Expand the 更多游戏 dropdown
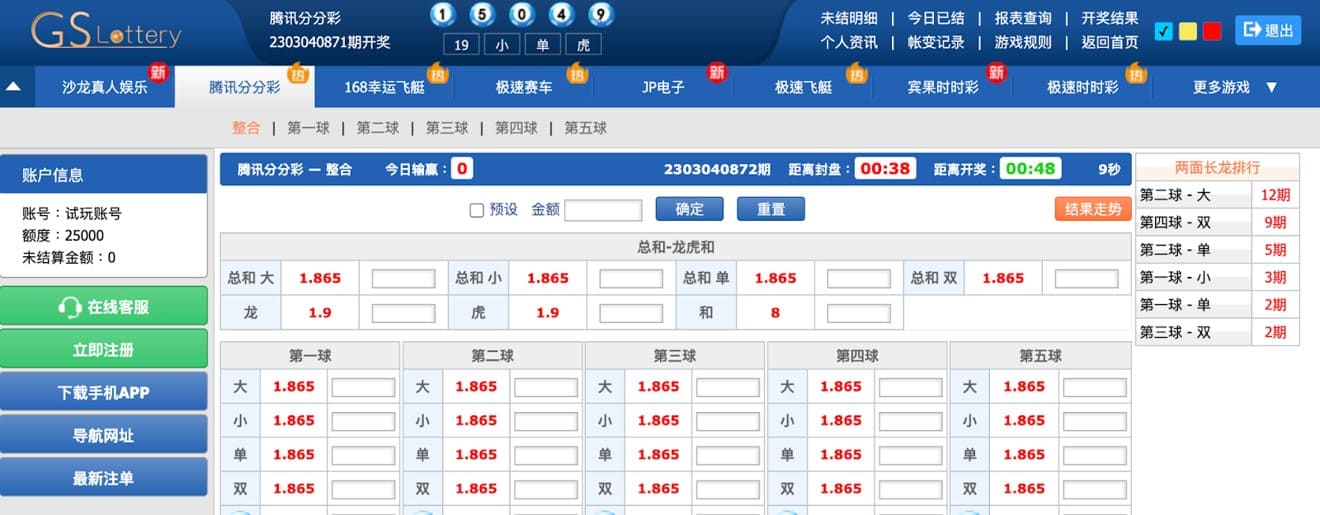This screenshot has height=515, width=1320. (x=1235, y=87)
